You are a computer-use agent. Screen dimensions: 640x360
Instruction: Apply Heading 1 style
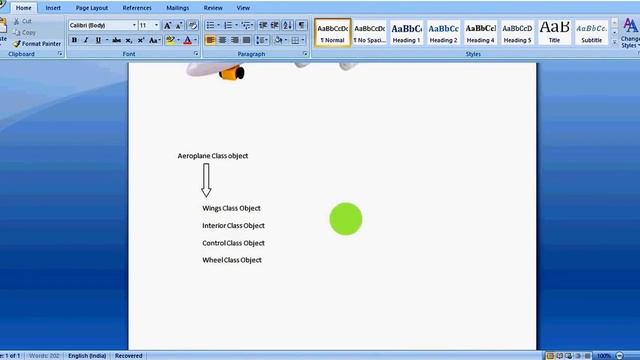pos(407,32)
